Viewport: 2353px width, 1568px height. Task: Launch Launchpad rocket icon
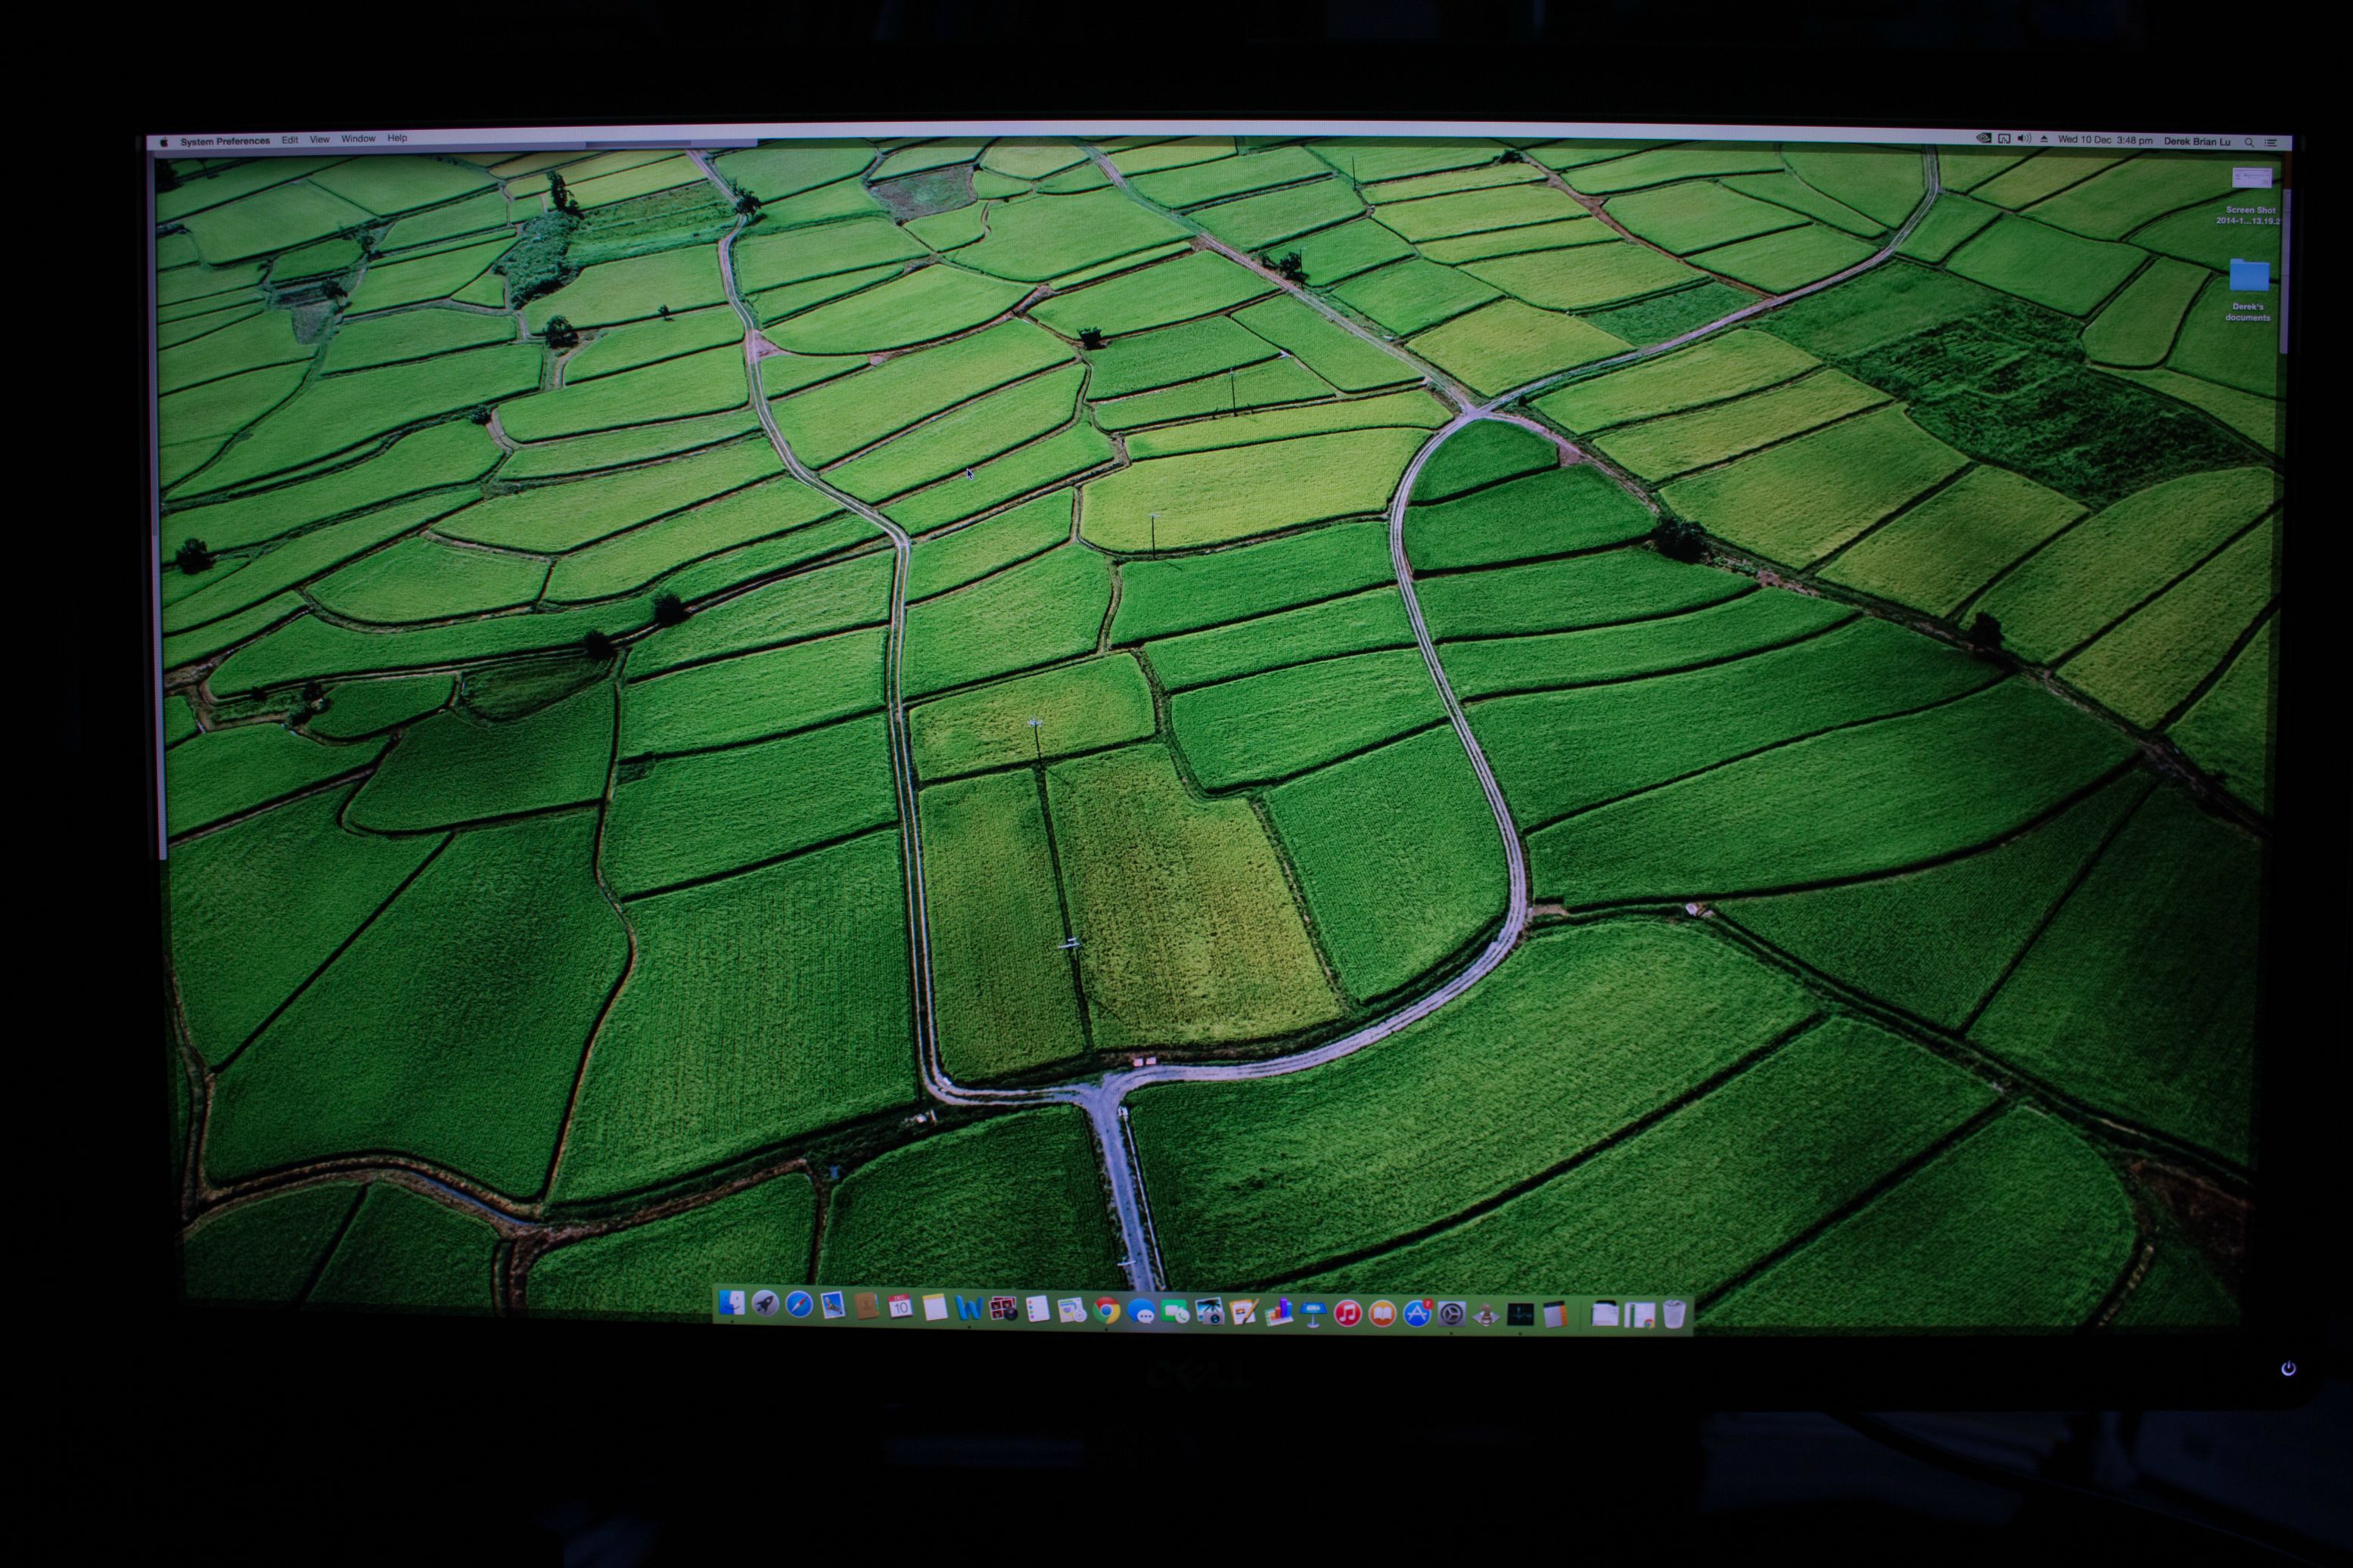[765, 1304]
